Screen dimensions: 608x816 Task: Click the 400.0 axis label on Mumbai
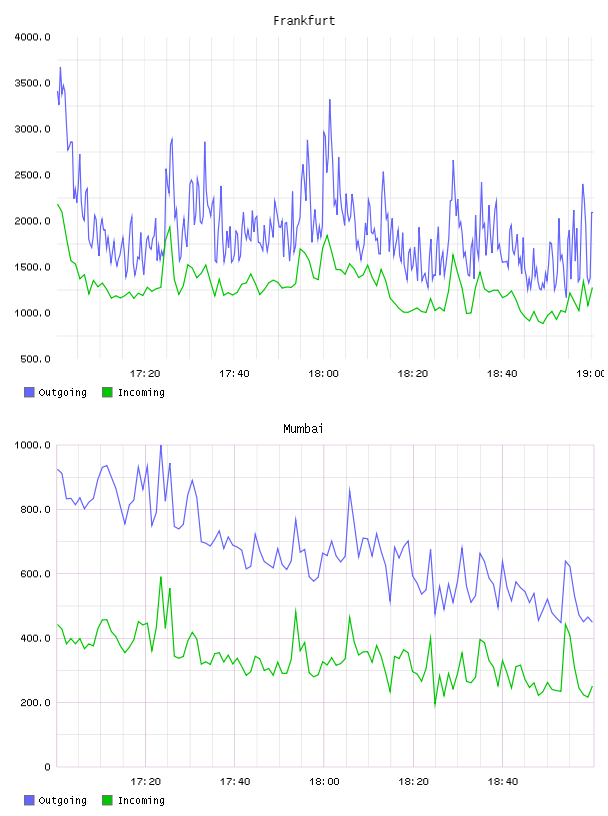point(35,639)
